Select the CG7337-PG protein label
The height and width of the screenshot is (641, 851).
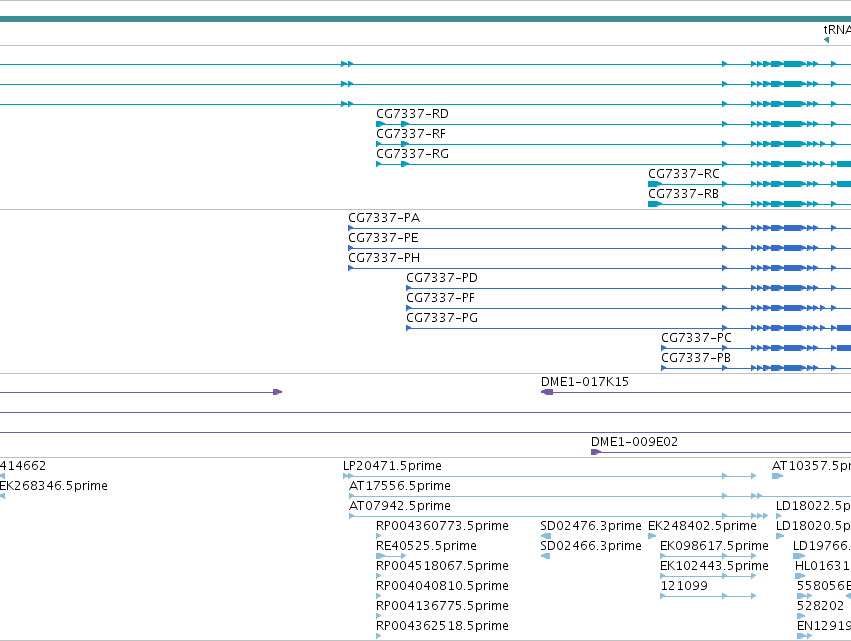442,319
